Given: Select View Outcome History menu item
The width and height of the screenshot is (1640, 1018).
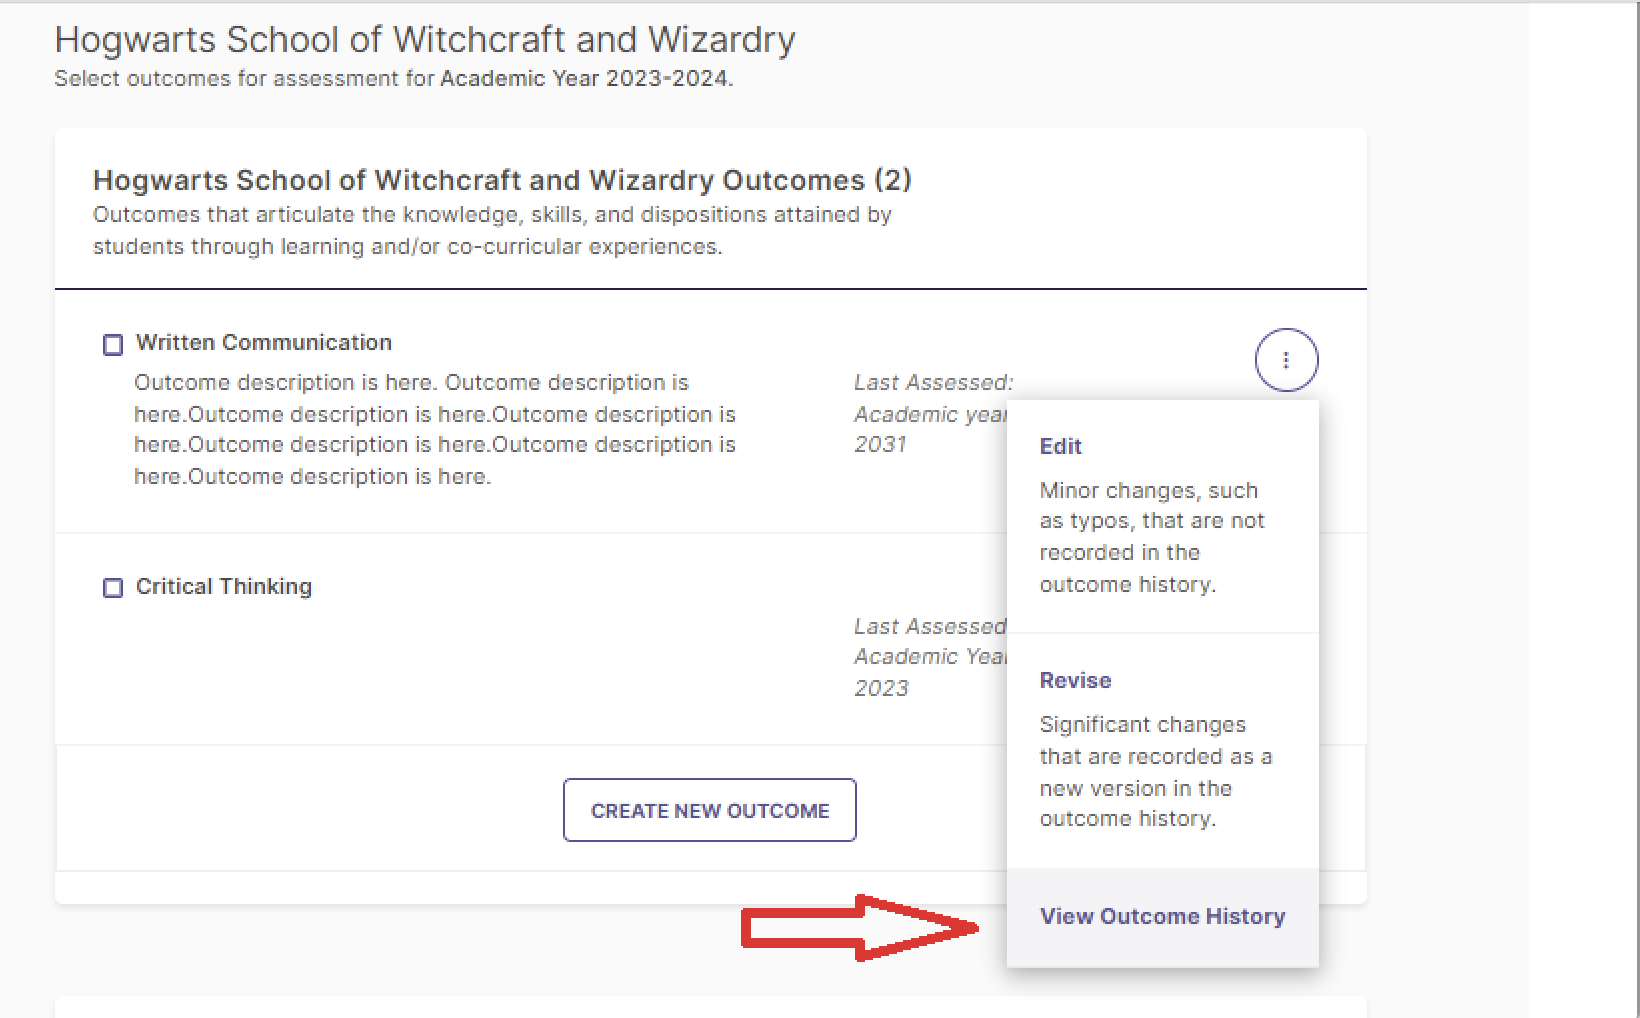Looking at the screenshot, I should (1162, 917).
